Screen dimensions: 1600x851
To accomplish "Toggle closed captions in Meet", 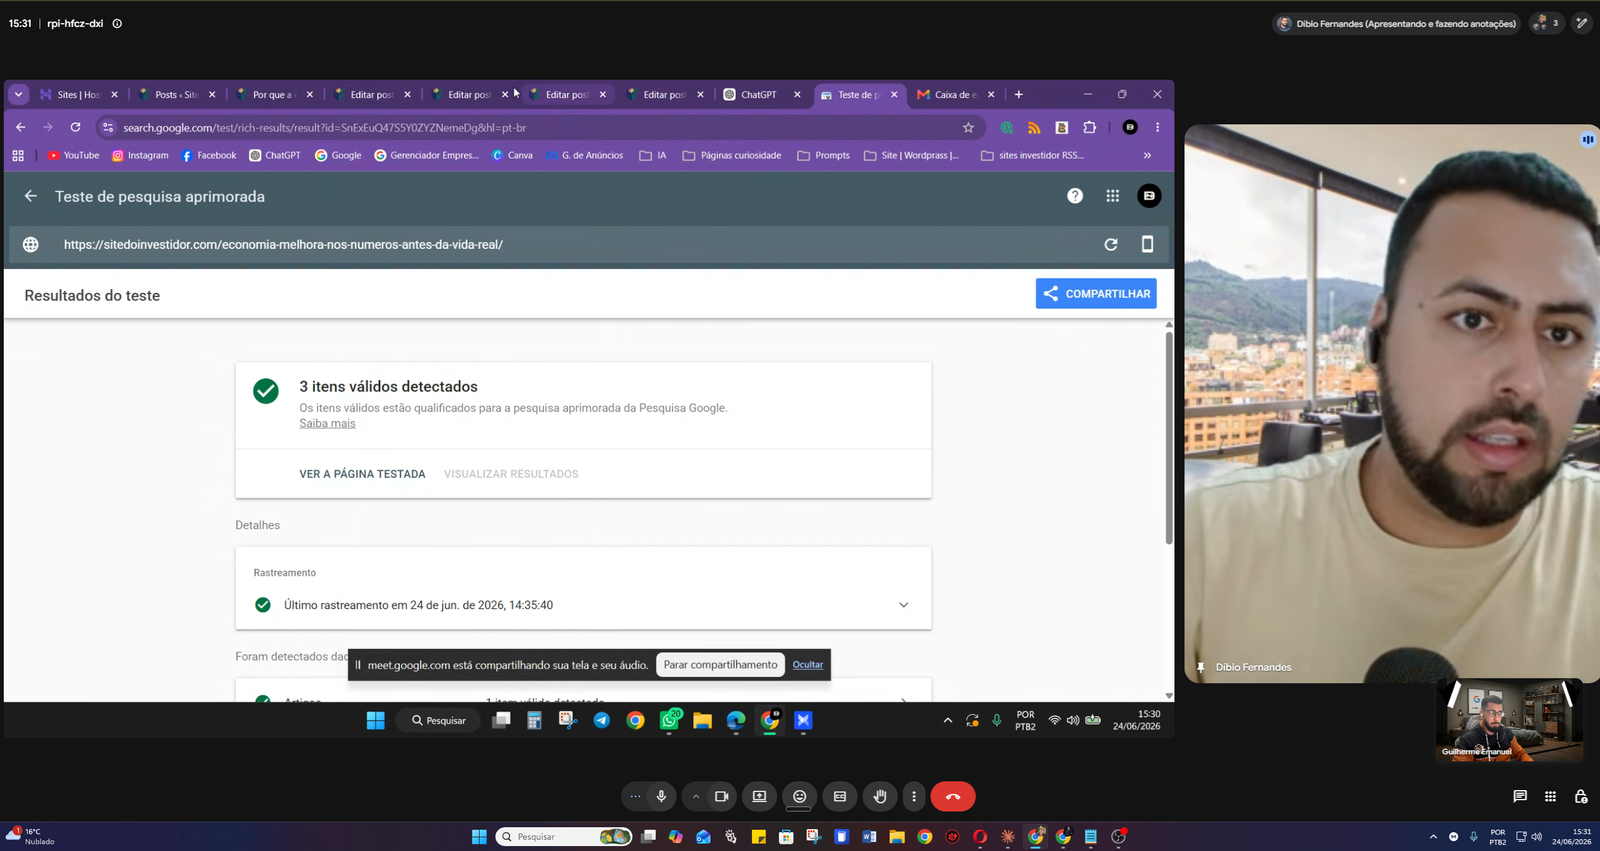I will 840,797.
